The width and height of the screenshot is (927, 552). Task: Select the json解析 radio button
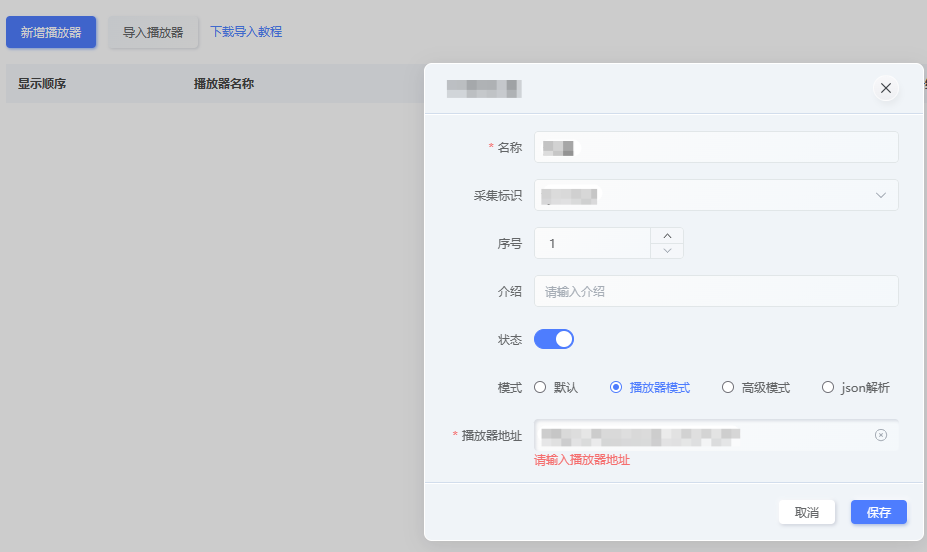pos(828,387)
